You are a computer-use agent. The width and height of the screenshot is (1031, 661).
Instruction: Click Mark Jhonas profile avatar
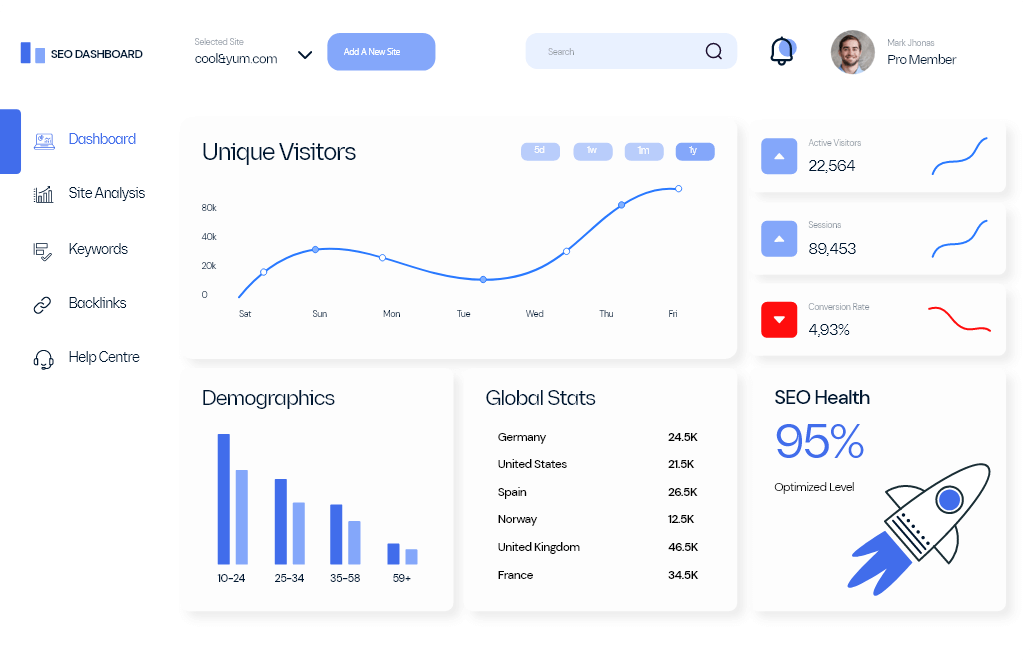tap(853, 52)
